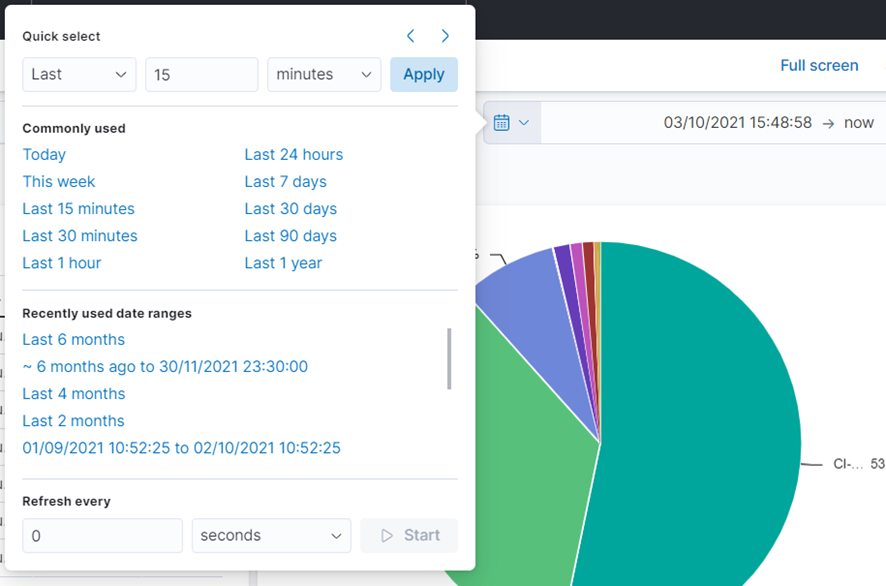Screen dimensions: 886x586
Task: Select Today range
Action: click(44, 155)
